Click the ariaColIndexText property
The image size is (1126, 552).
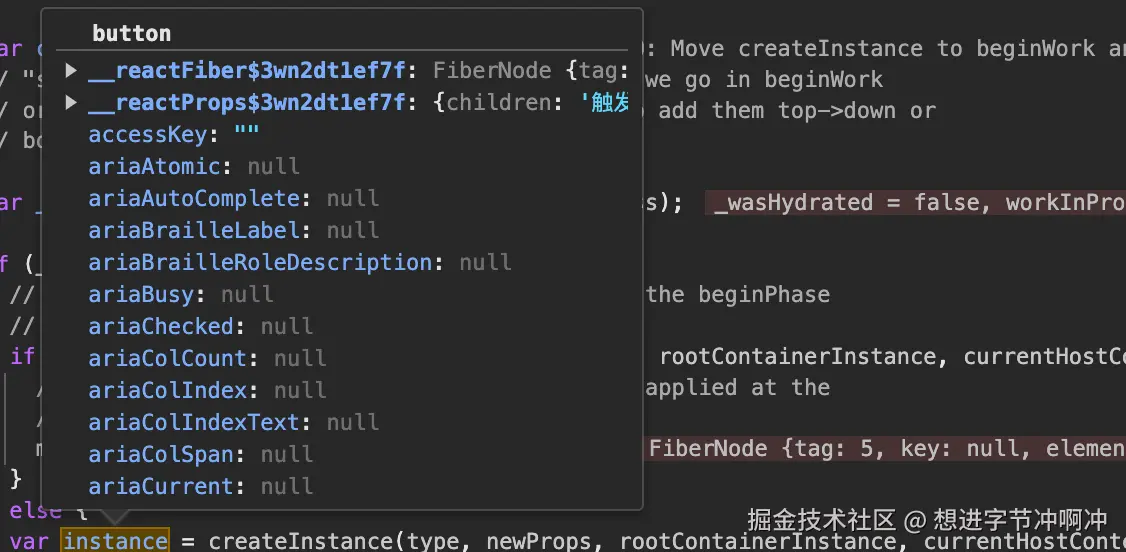(194, 423)
